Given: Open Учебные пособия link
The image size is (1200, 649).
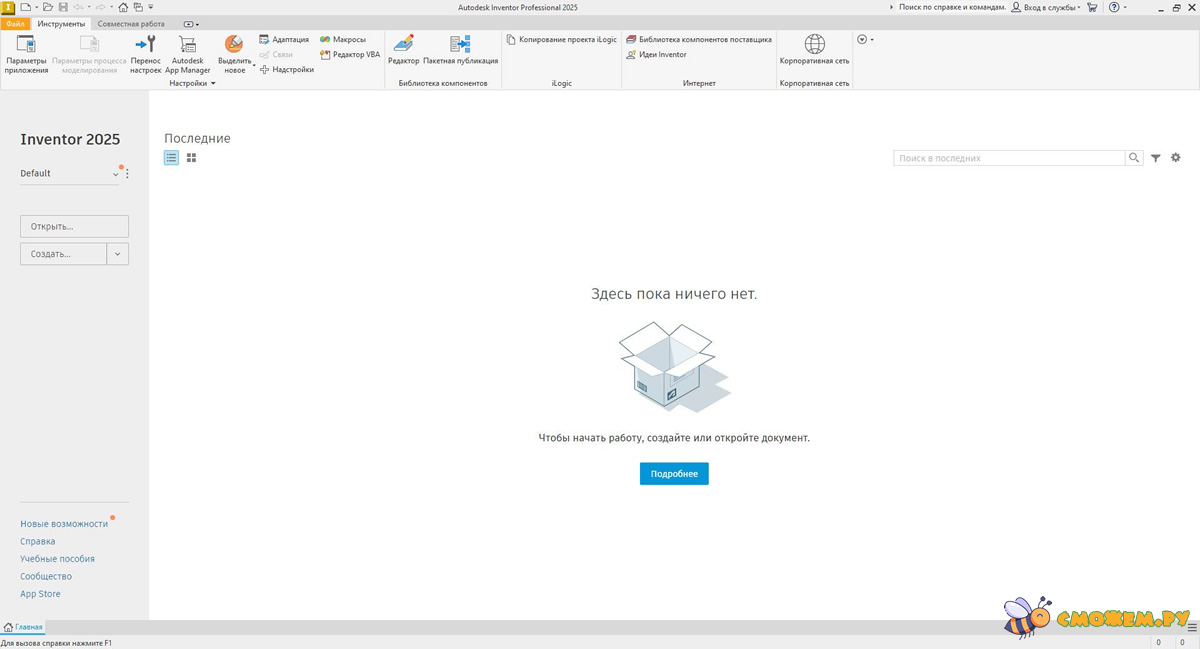Looking at the screenshot, I should pos(57,559).
